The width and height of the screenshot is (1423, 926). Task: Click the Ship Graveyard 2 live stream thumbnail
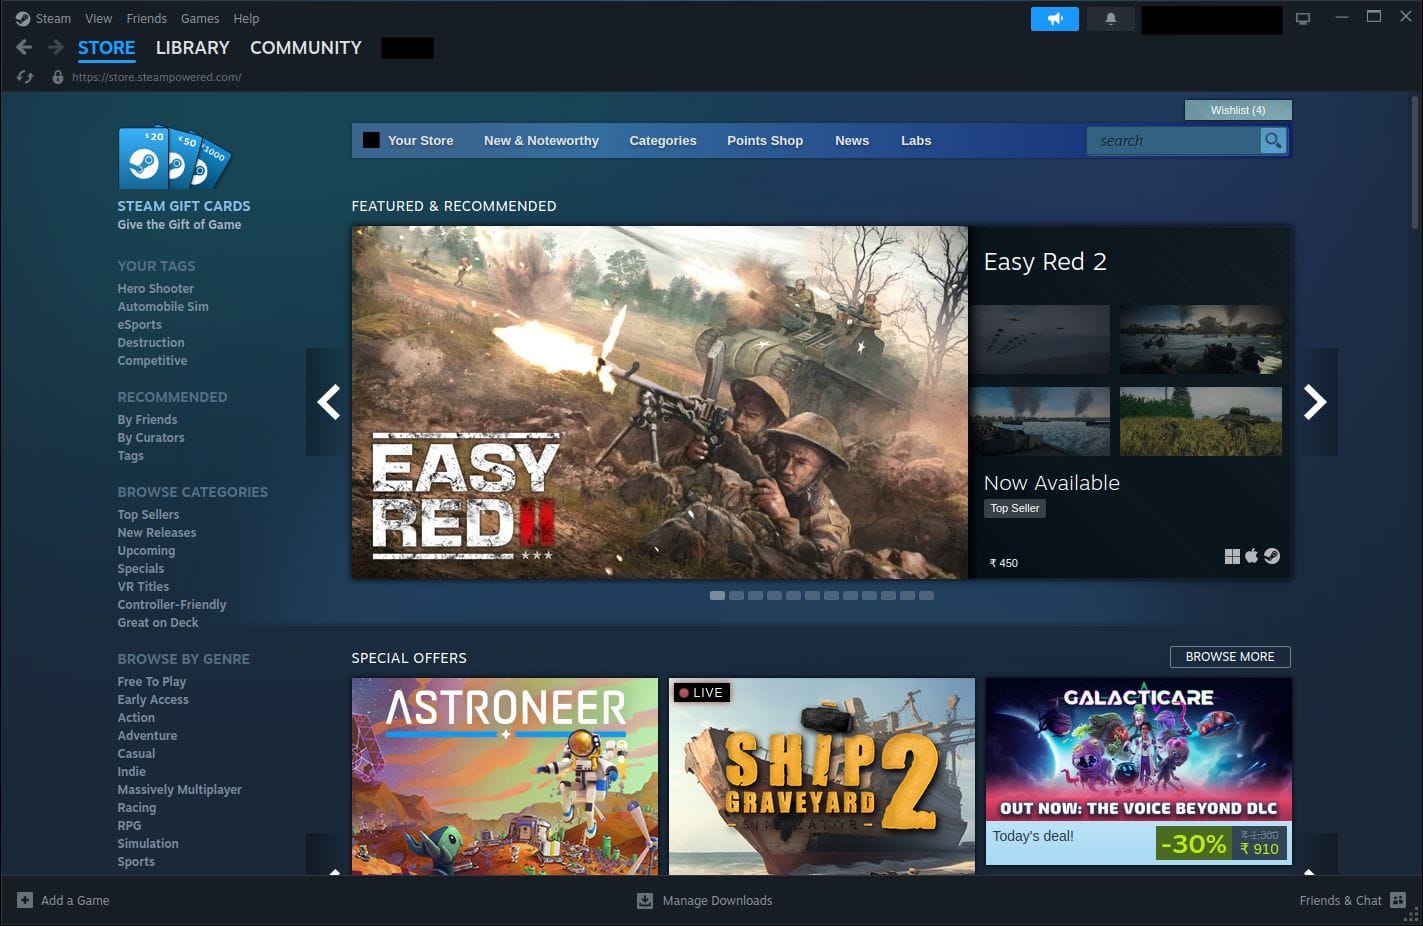click(821, 776)
